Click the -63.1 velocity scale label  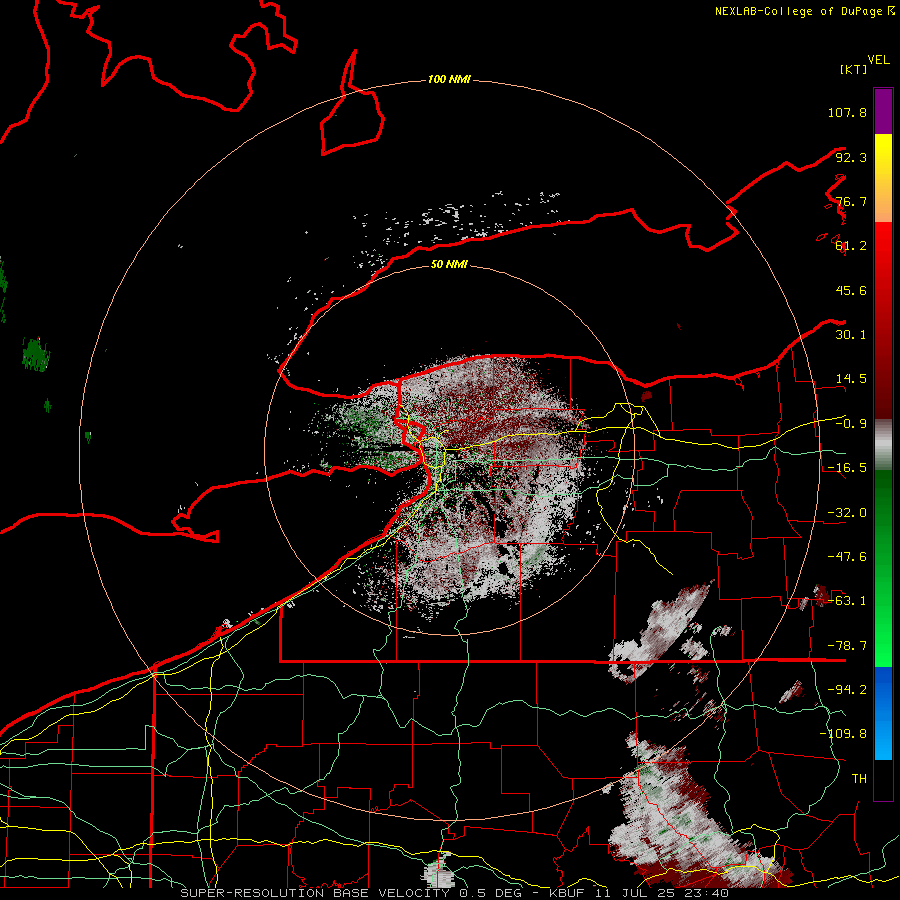[x=847, y=601]
